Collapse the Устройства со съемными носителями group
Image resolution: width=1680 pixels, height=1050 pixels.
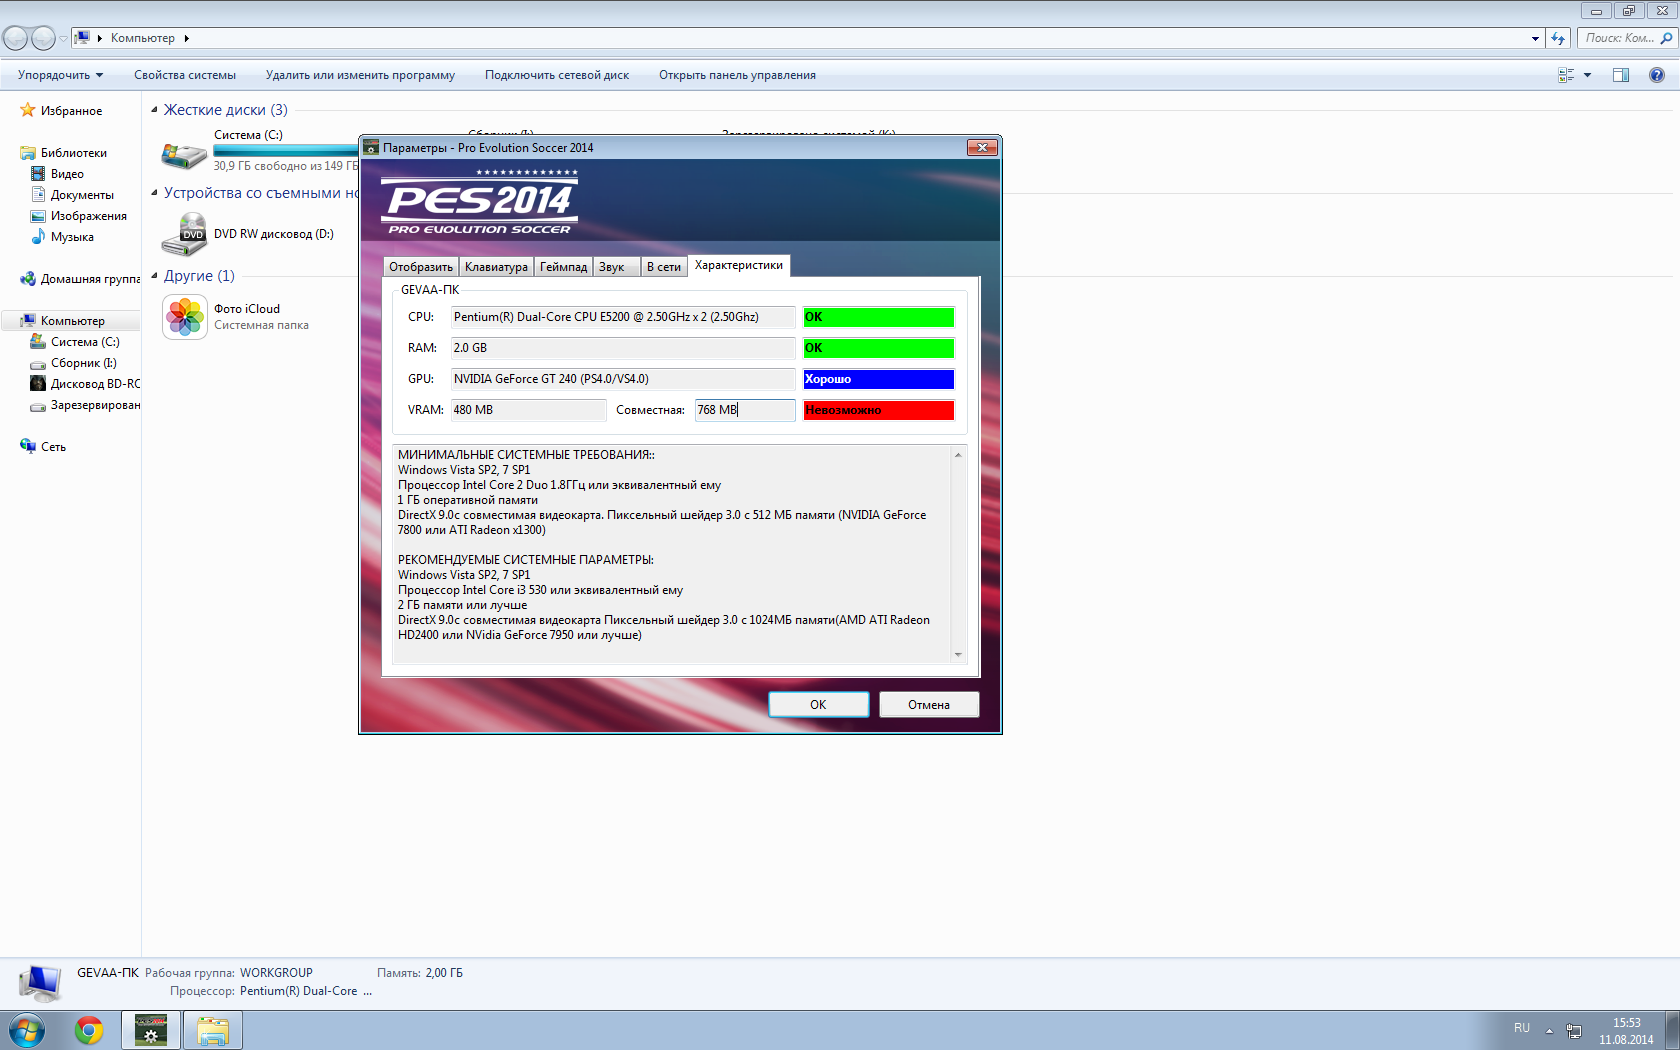(154, 193)
